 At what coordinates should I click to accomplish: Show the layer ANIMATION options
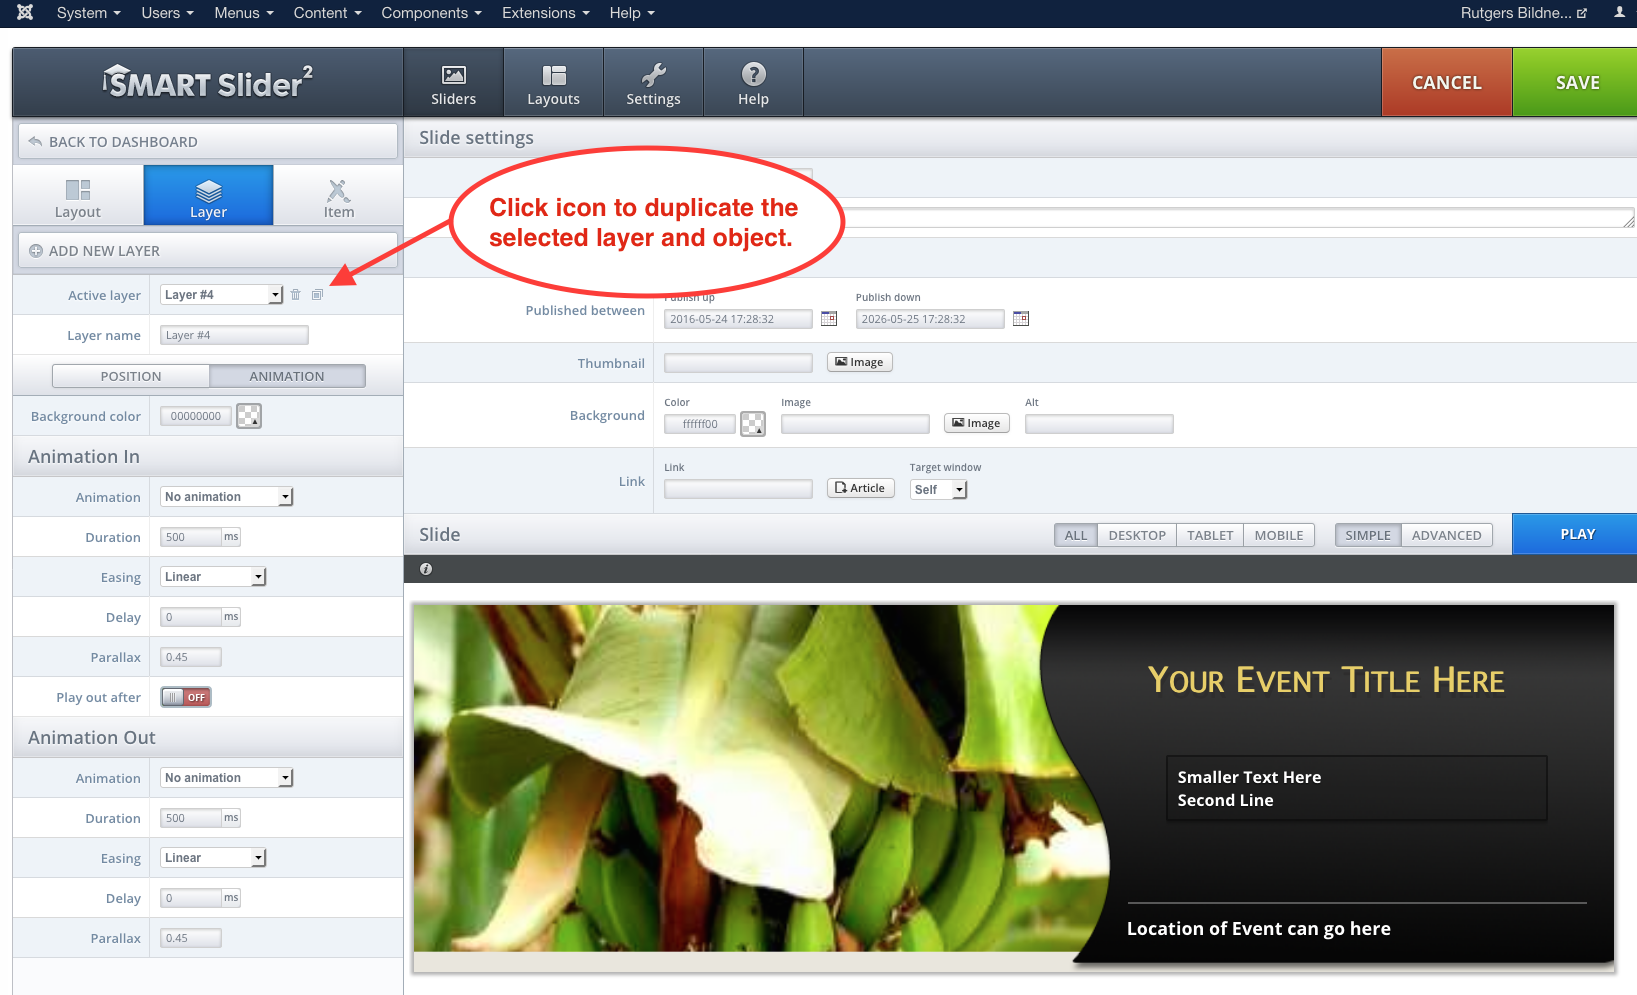(287, 376)
